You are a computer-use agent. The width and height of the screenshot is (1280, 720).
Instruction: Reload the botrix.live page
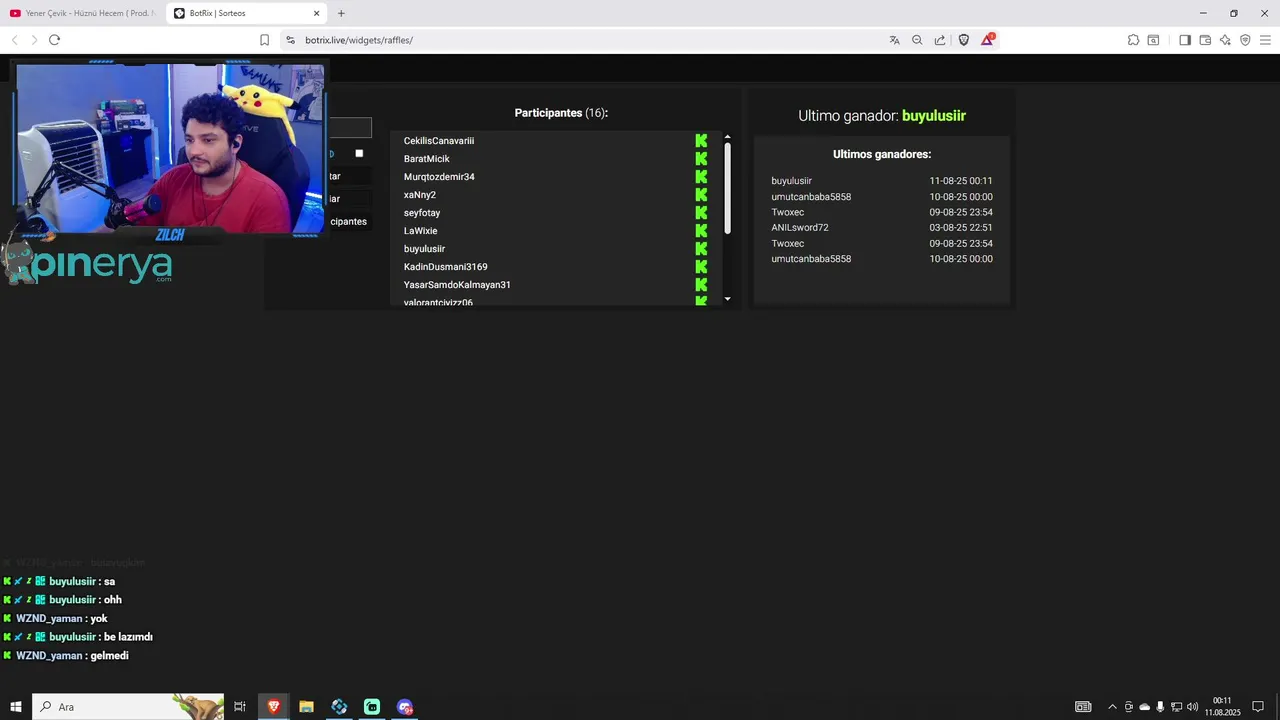click(54, 40)
